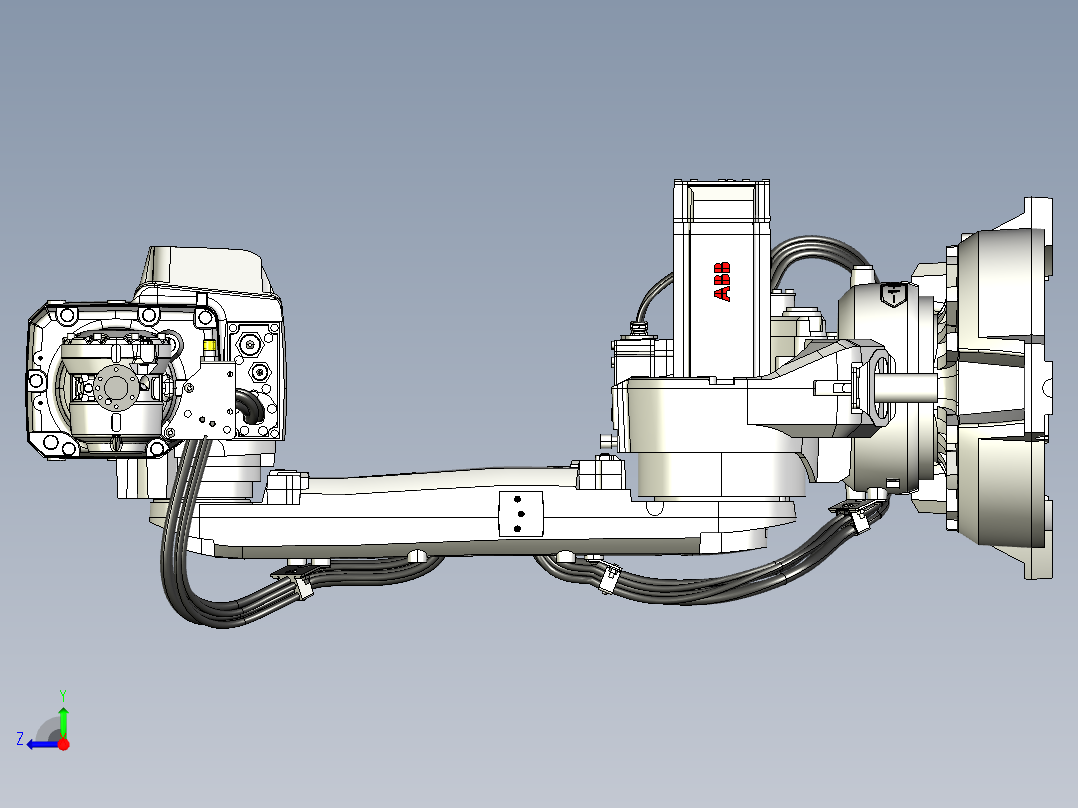Screen dimensions: 1078x808
Task: Select the small plate with three black holes on the arm
Action: pyautogui.click(x=520, y=514)
